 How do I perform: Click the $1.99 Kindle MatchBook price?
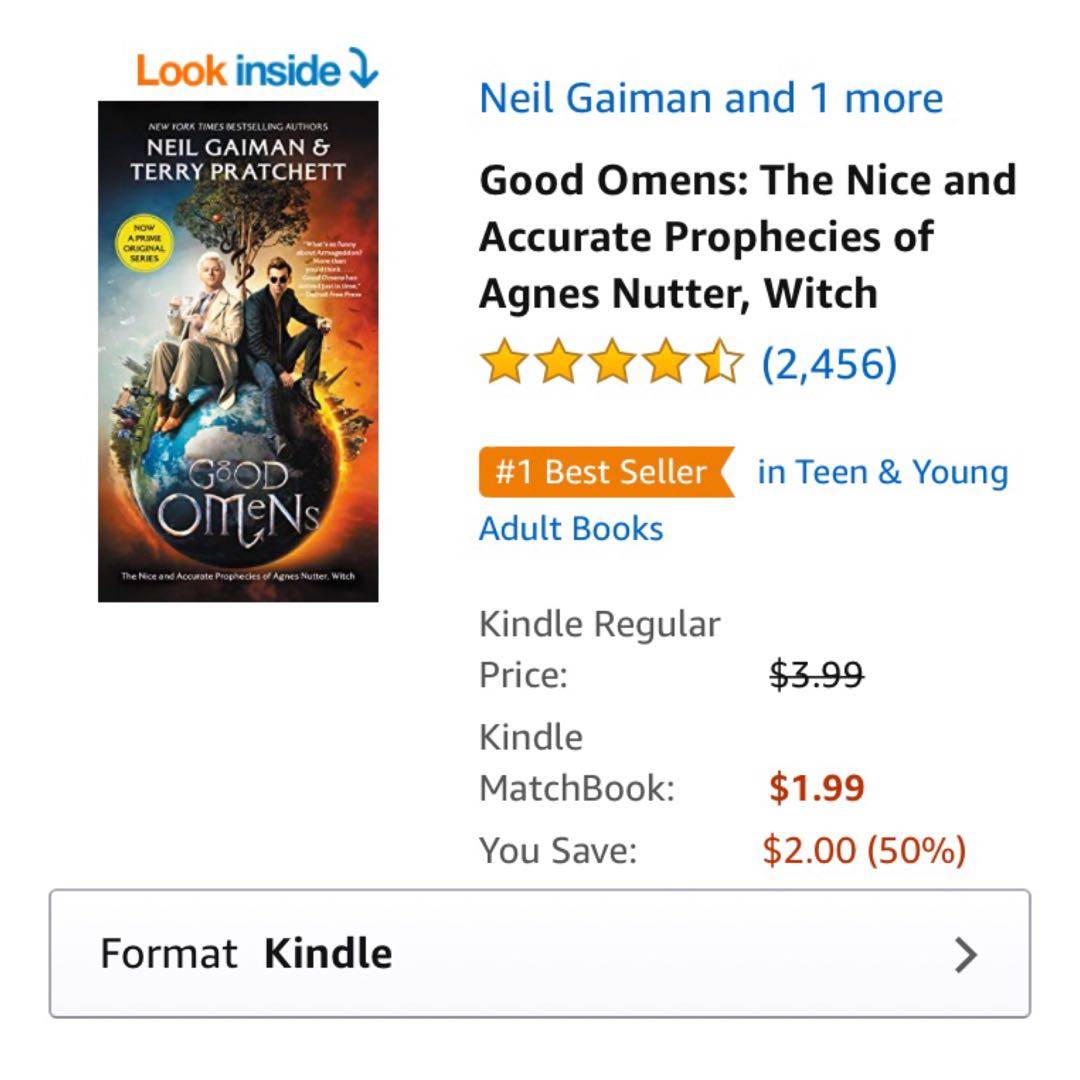816,788
